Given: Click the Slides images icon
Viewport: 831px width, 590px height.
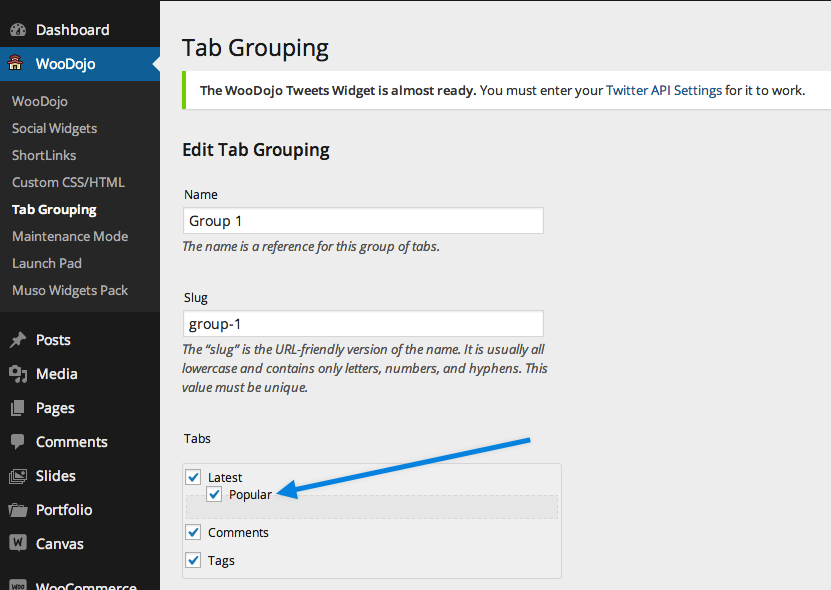Looking at the screenshot, I should [17, 476].
